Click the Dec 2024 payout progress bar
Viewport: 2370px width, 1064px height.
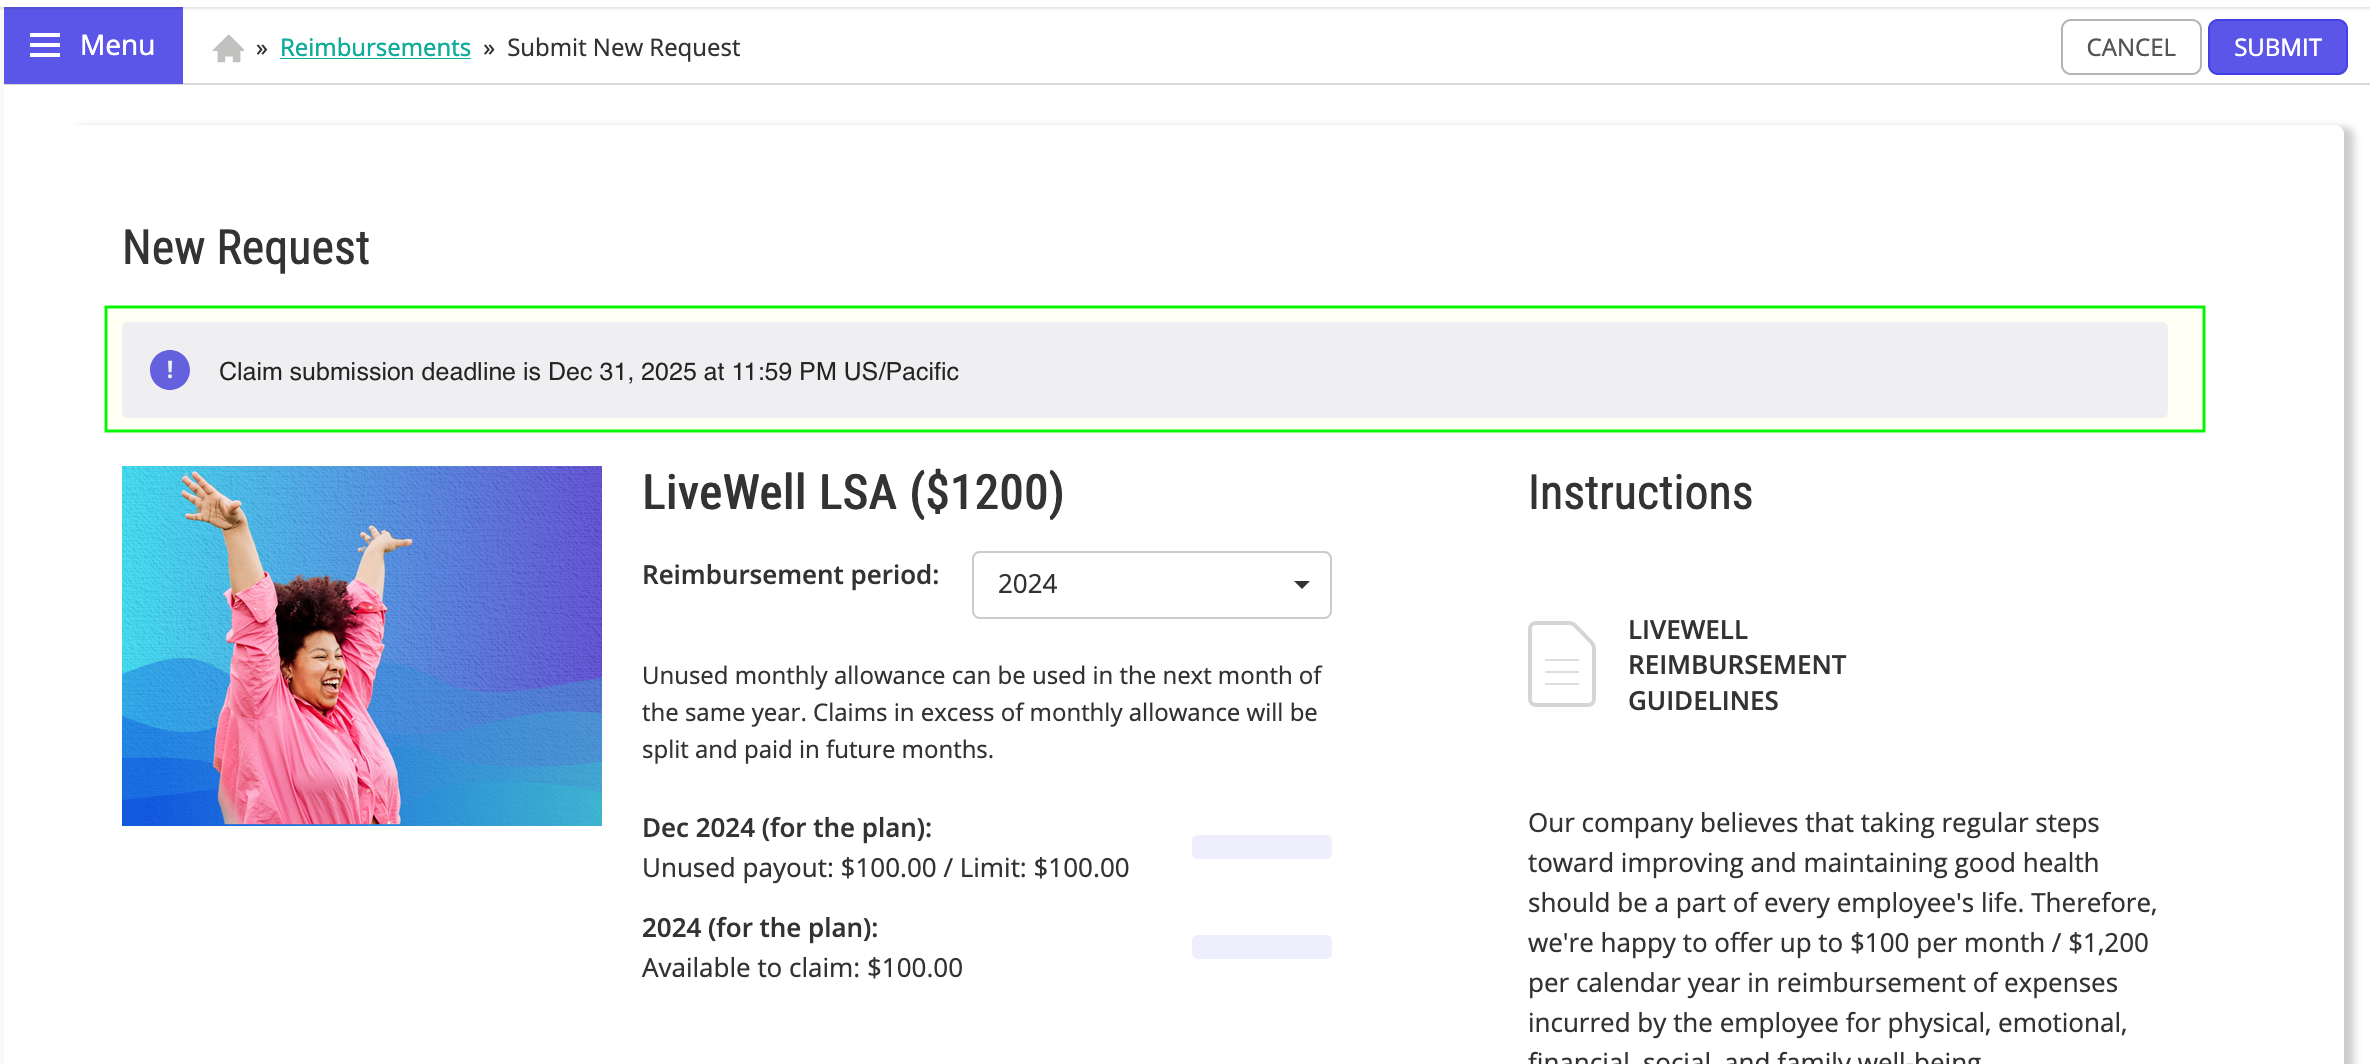pyautogui.click(x=1261, y=847)
